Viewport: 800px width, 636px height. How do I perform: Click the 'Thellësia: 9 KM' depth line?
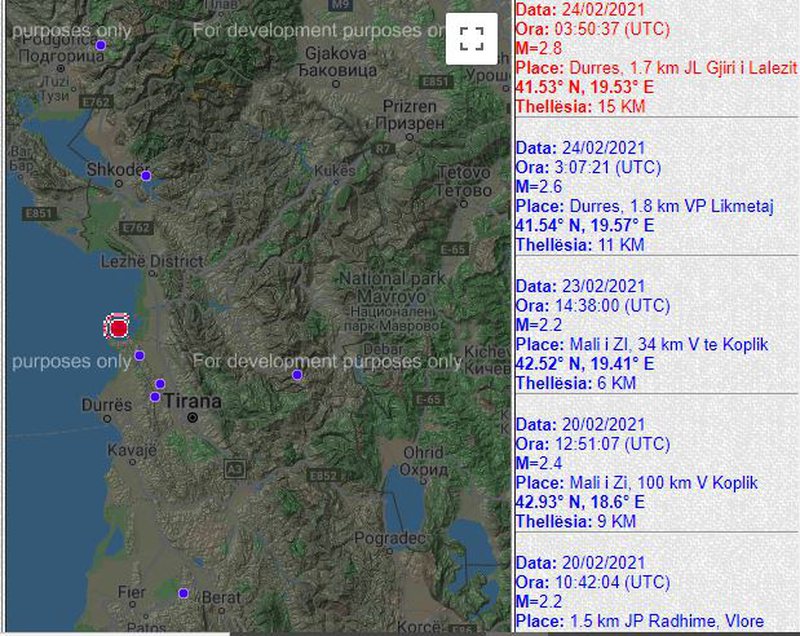576,521
